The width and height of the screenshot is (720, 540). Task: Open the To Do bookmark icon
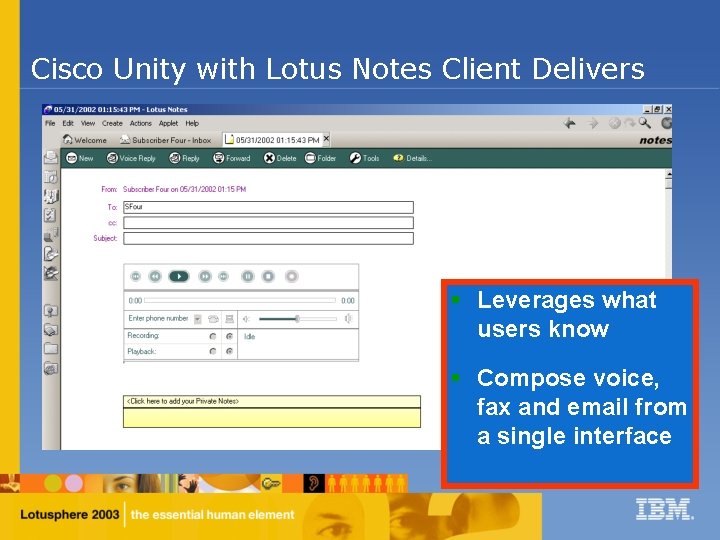(51, 215)
